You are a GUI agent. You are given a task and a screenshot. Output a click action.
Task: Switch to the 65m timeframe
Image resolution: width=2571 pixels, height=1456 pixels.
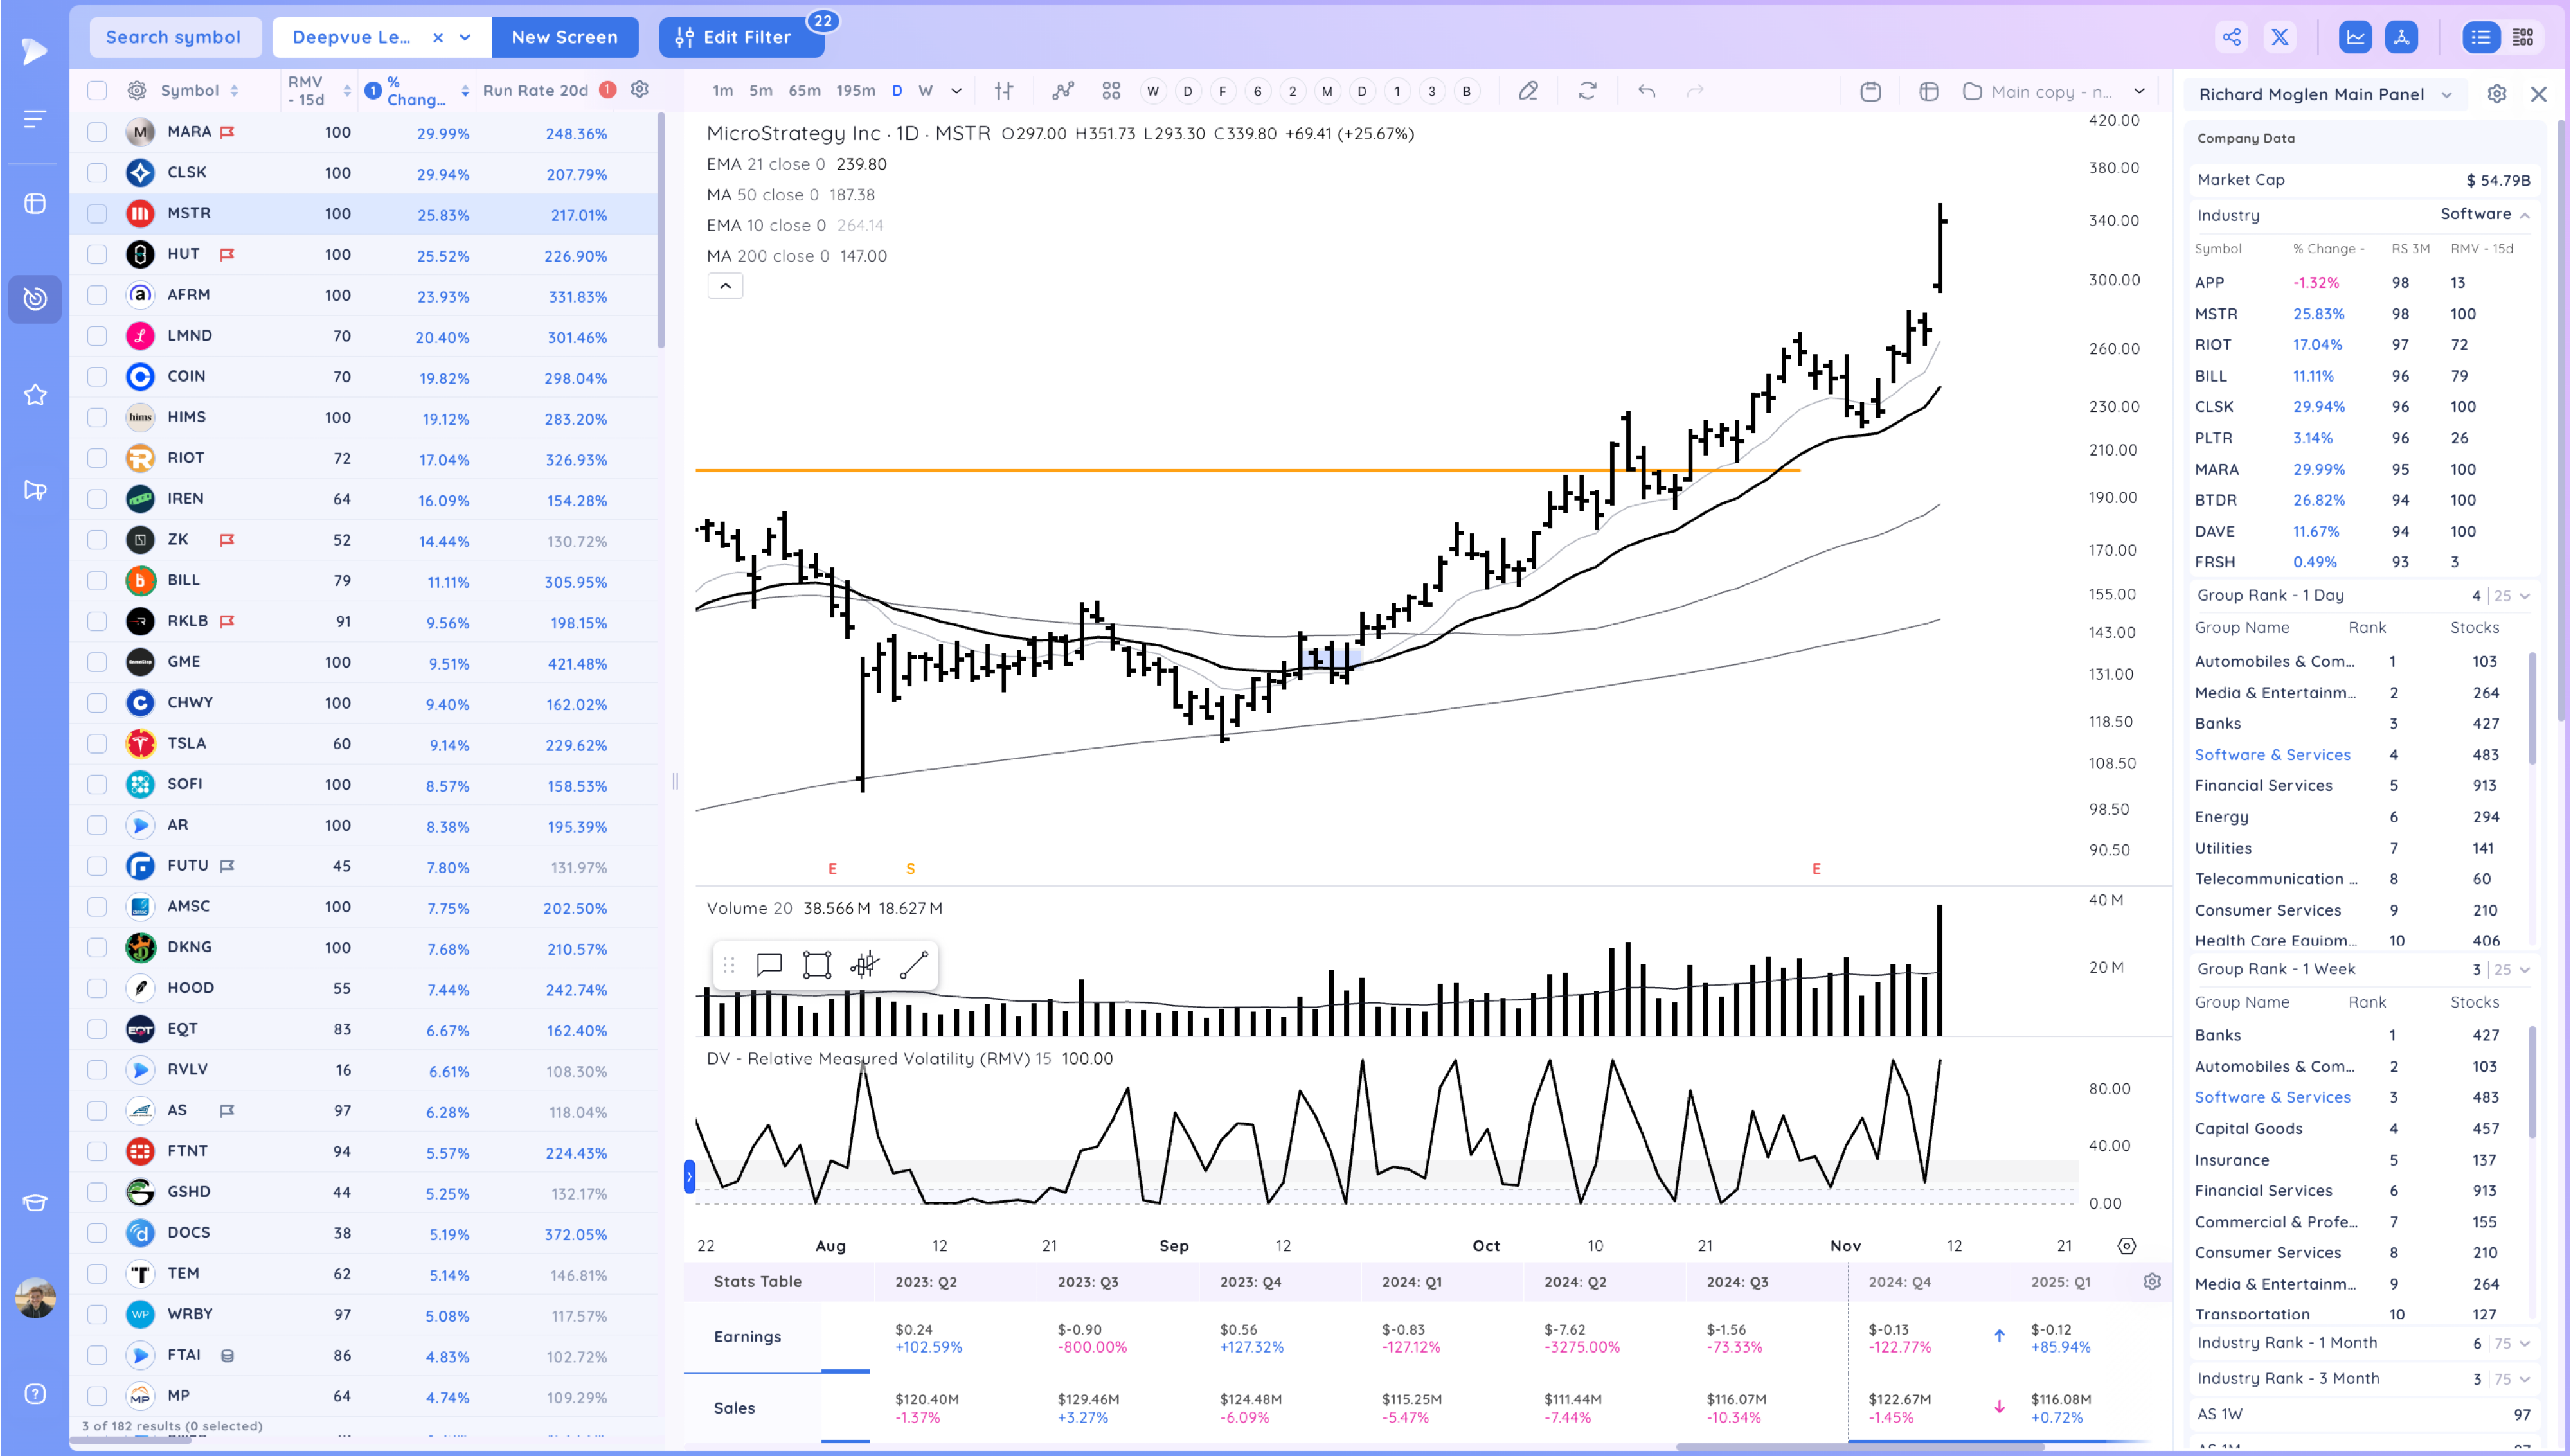[804, 91]
